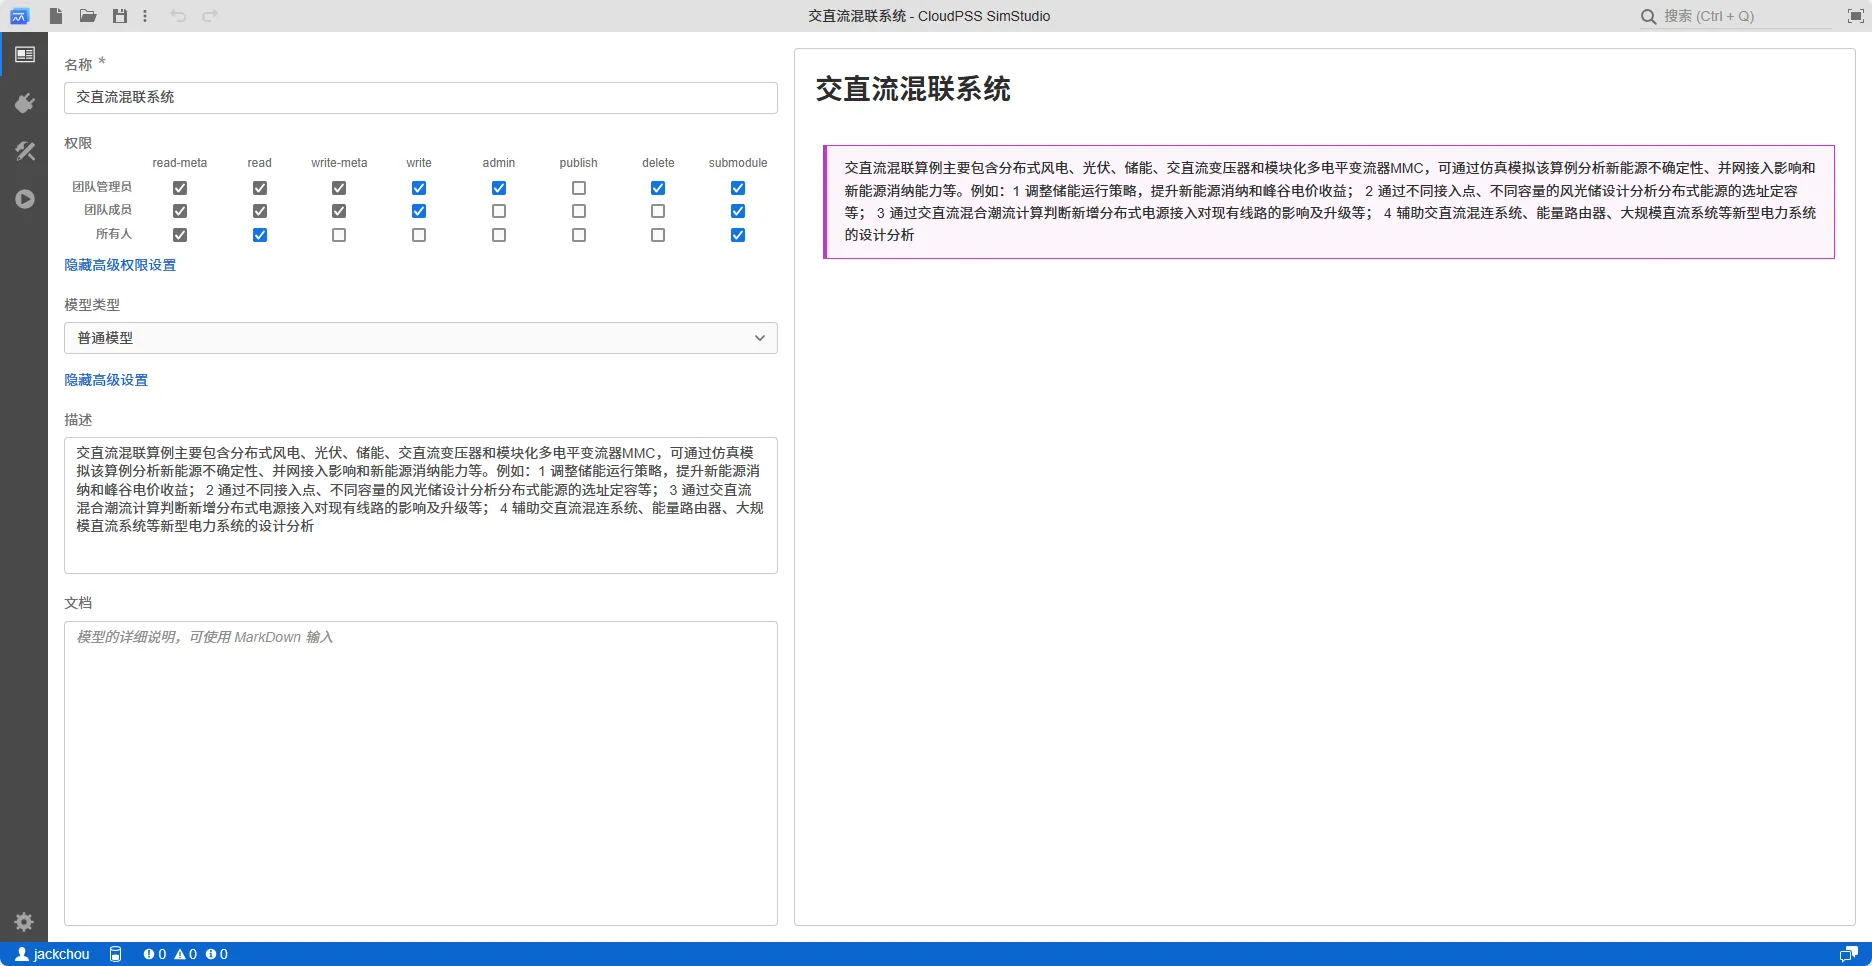The image size is (1872, 966).
Task: Click the CloudPSS logo icon
Action: [19, 16]
